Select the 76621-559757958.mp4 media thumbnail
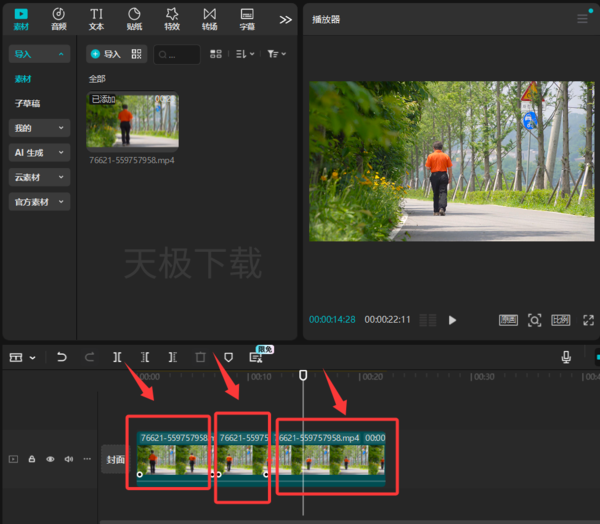Image resolution: width=600 pixels, height=524 pixels. 132,119
